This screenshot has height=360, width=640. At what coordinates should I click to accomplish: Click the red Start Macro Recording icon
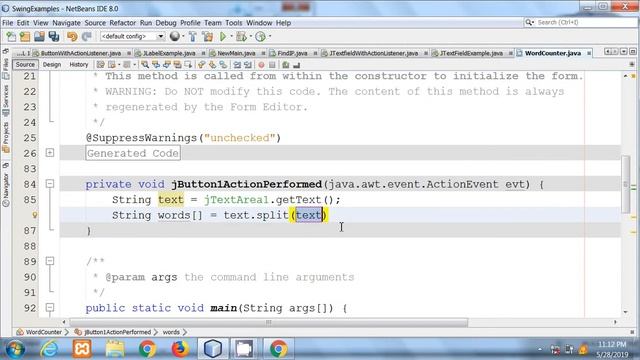pos(261,64)
